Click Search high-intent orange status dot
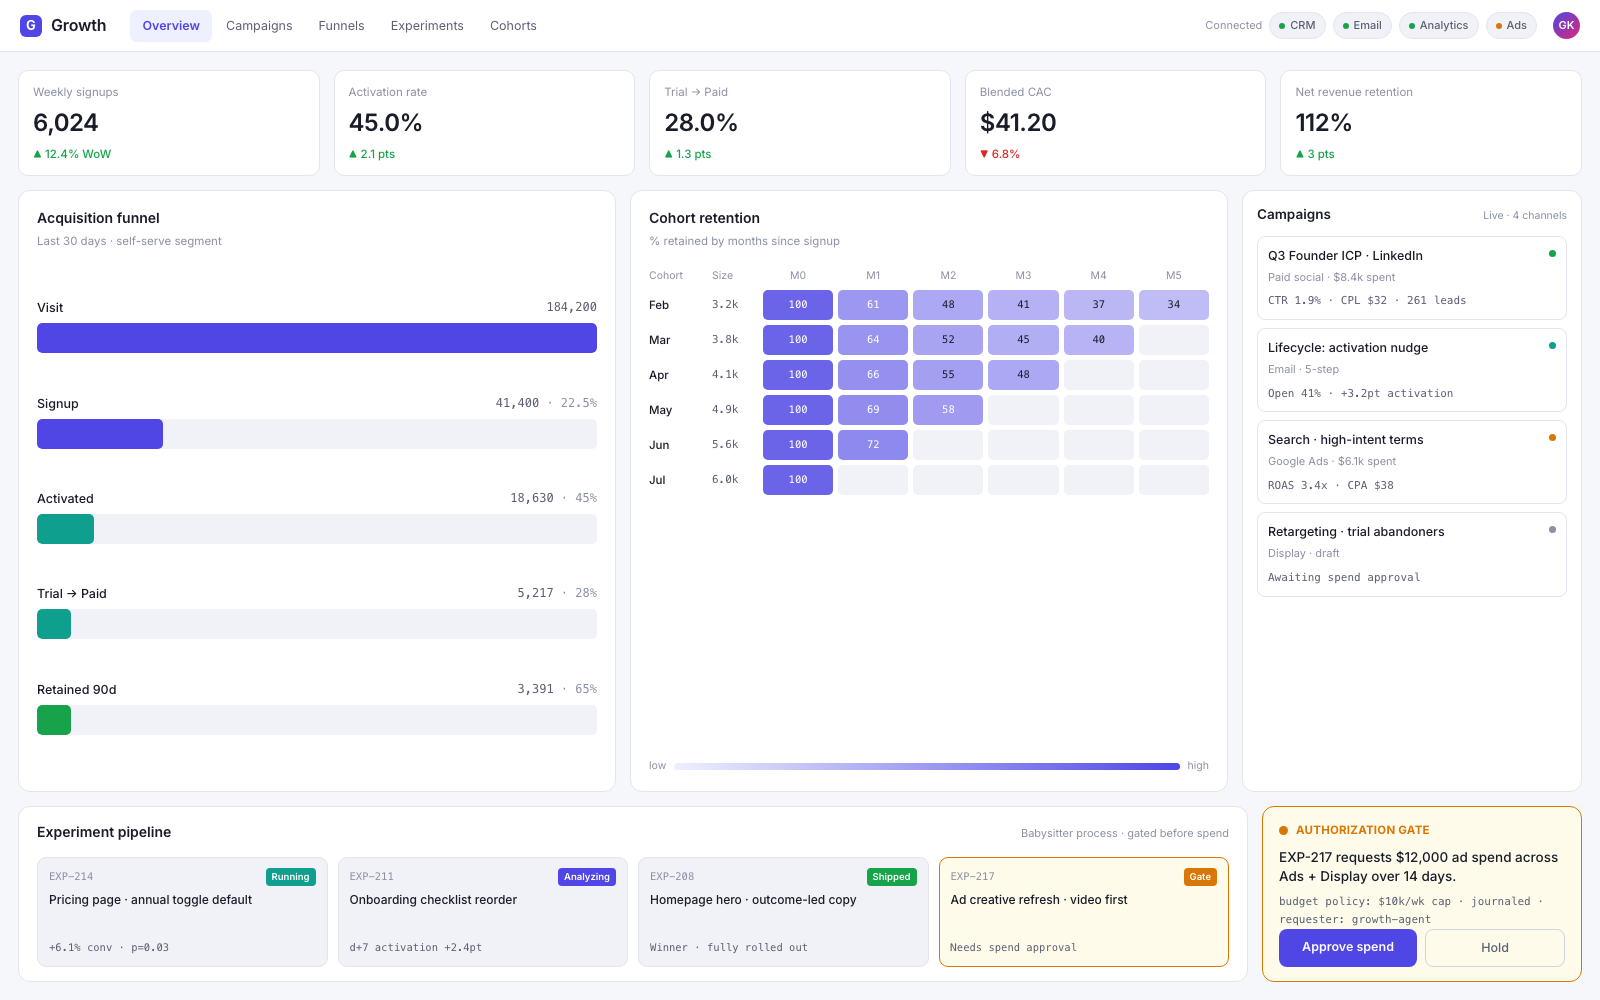The height and width of the screenshot is (1000, 1600). pos(1552,438)
